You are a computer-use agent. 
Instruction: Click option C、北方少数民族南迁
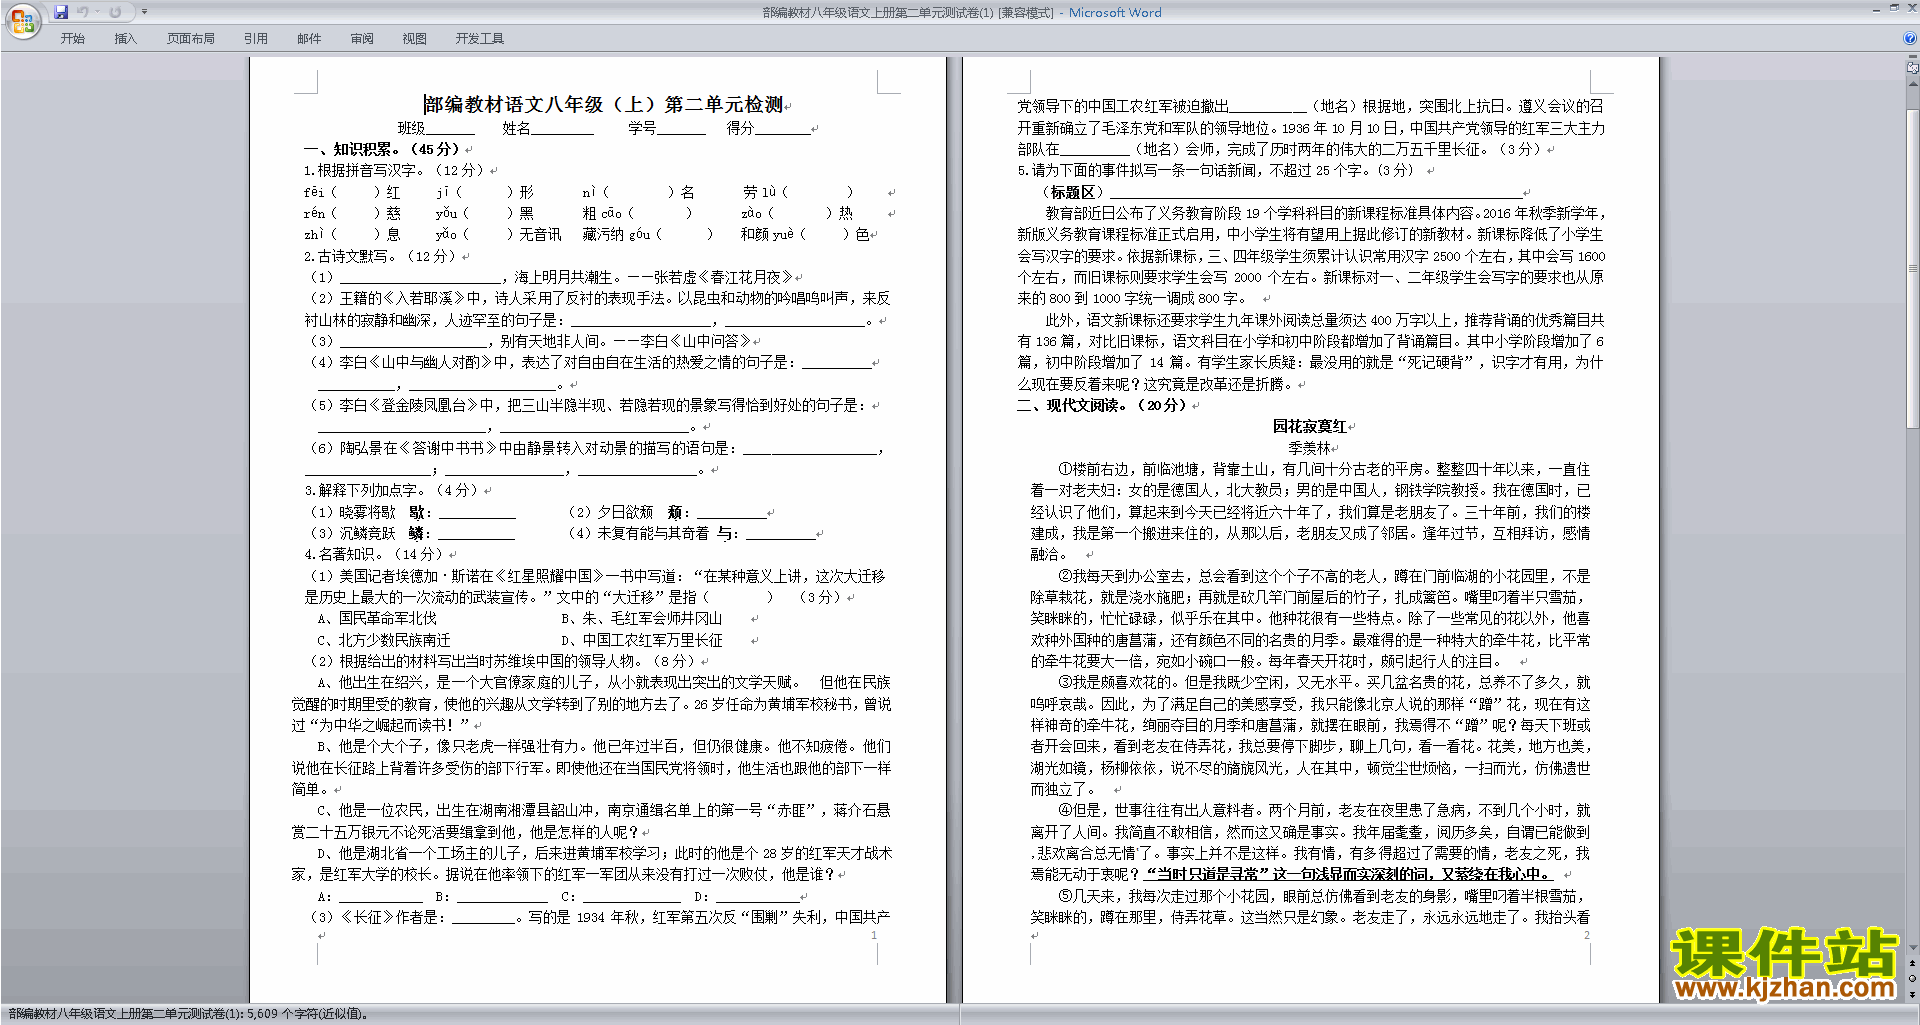(x=384, y=640)
